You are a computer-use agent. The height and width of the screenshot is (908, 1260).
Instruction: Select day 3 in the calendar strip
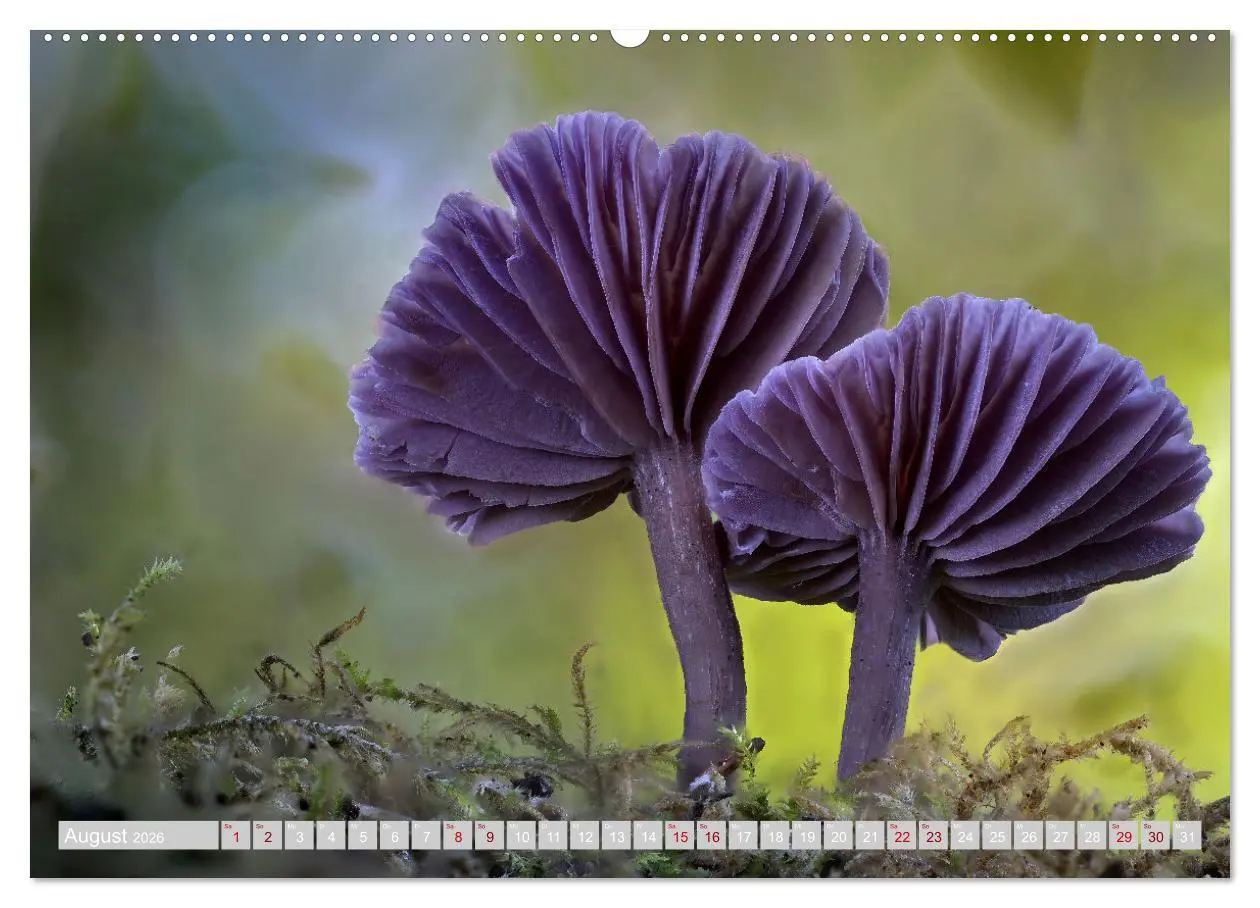299,836
